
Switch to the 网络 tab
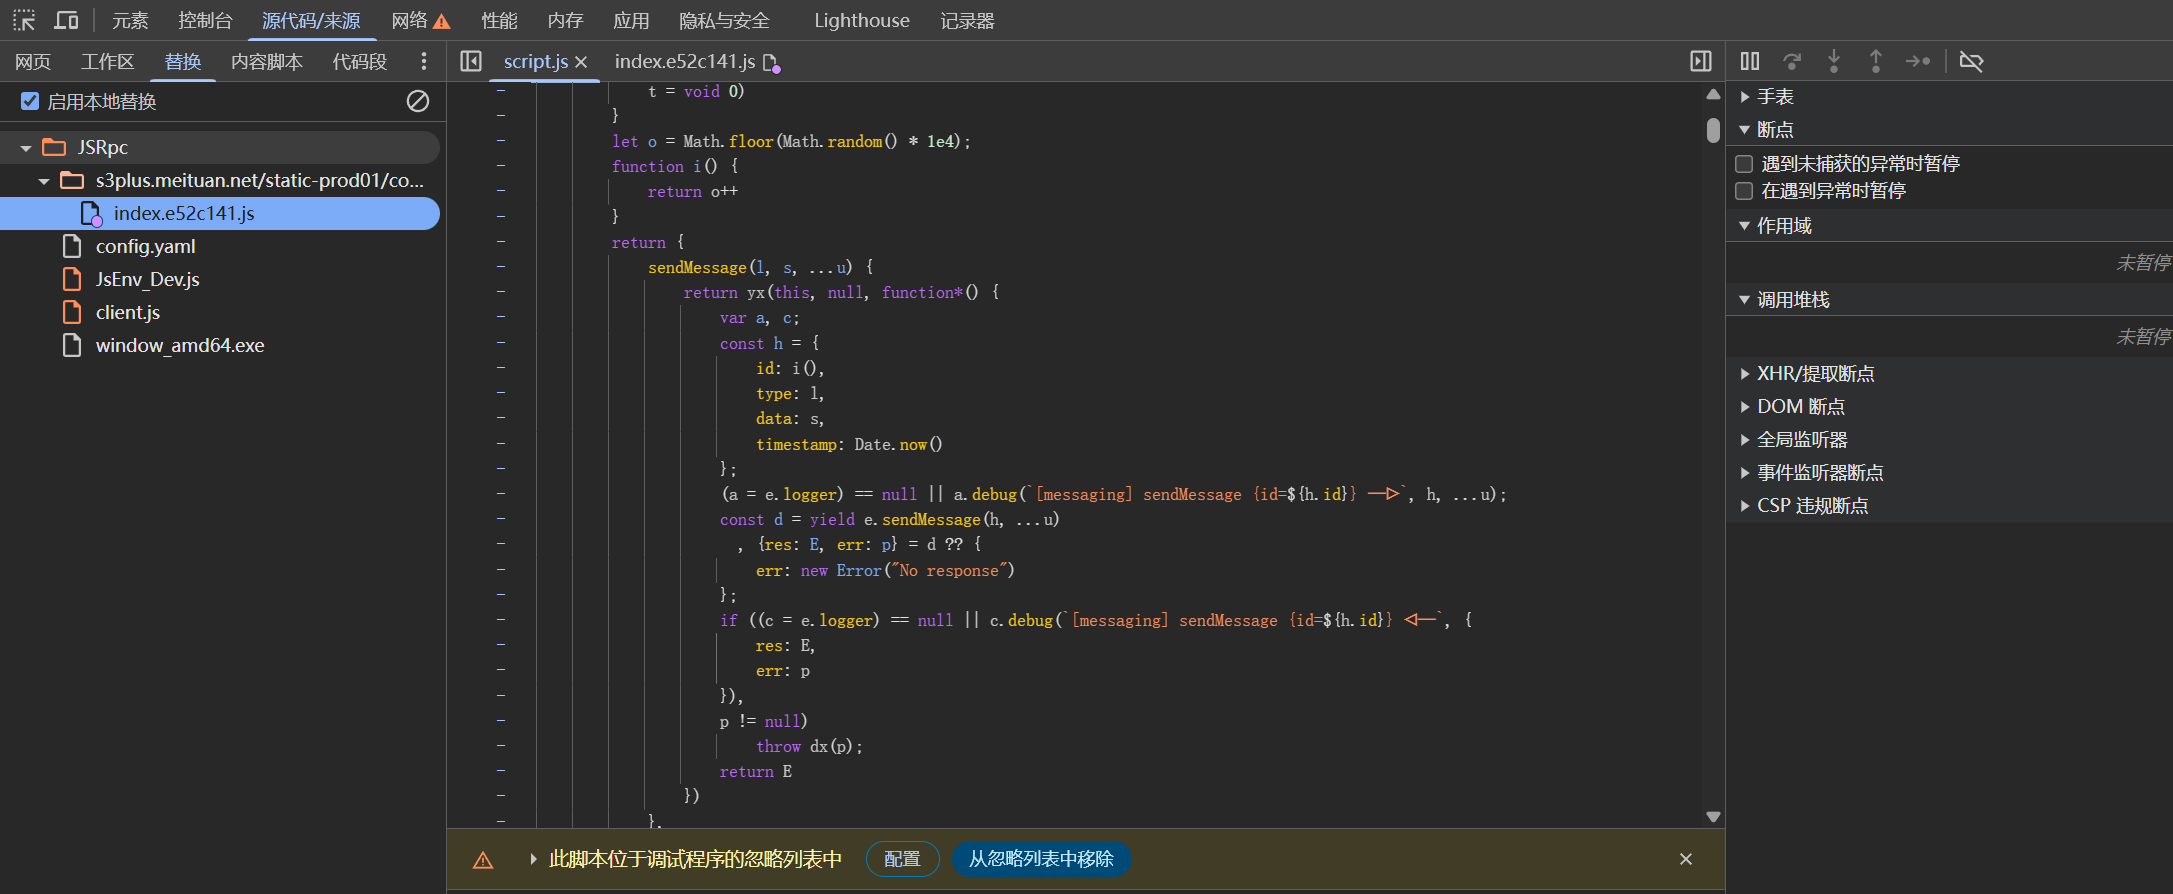tap(410, 20)
